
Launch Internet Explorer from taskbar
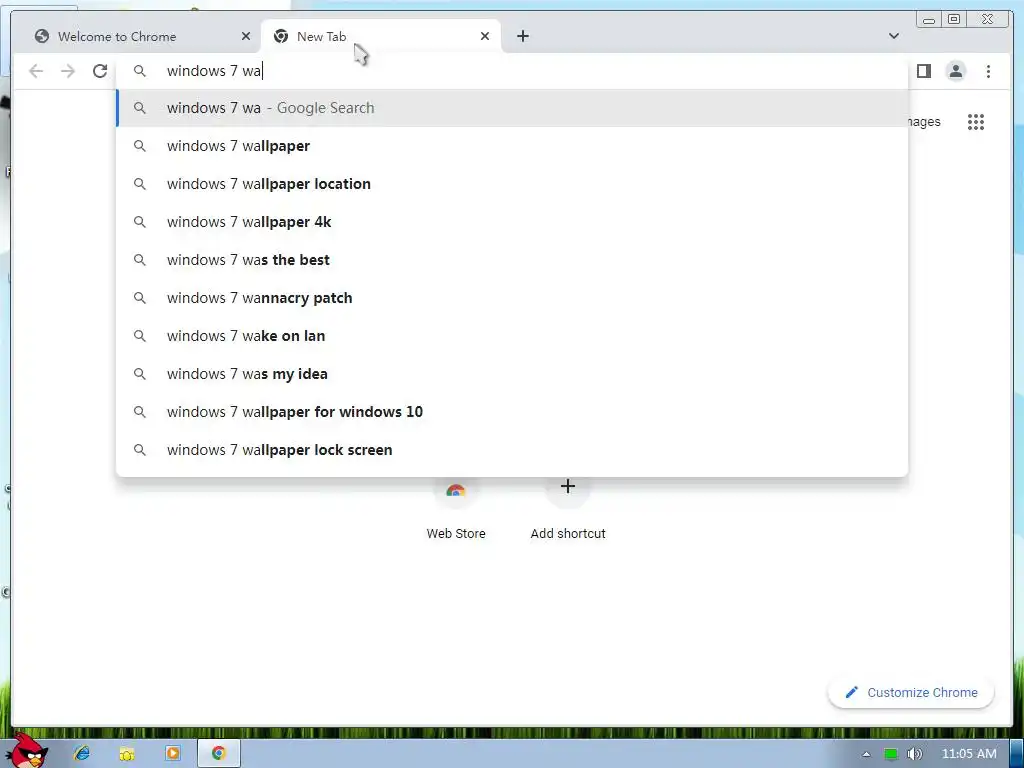coord(82,754)
